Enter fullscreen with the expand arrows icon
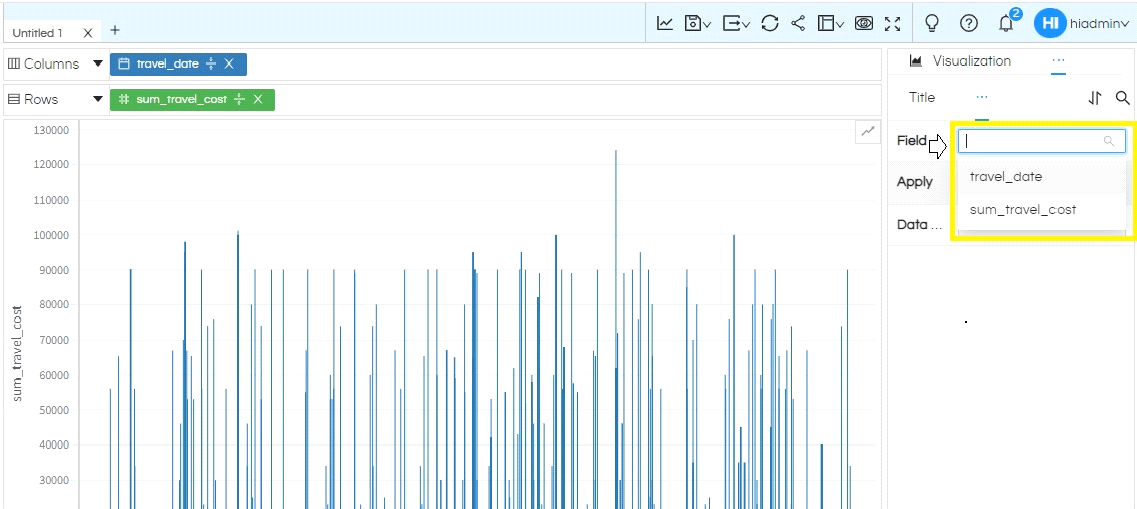This screenshot has width=1137, height=509. pos(893,23)
